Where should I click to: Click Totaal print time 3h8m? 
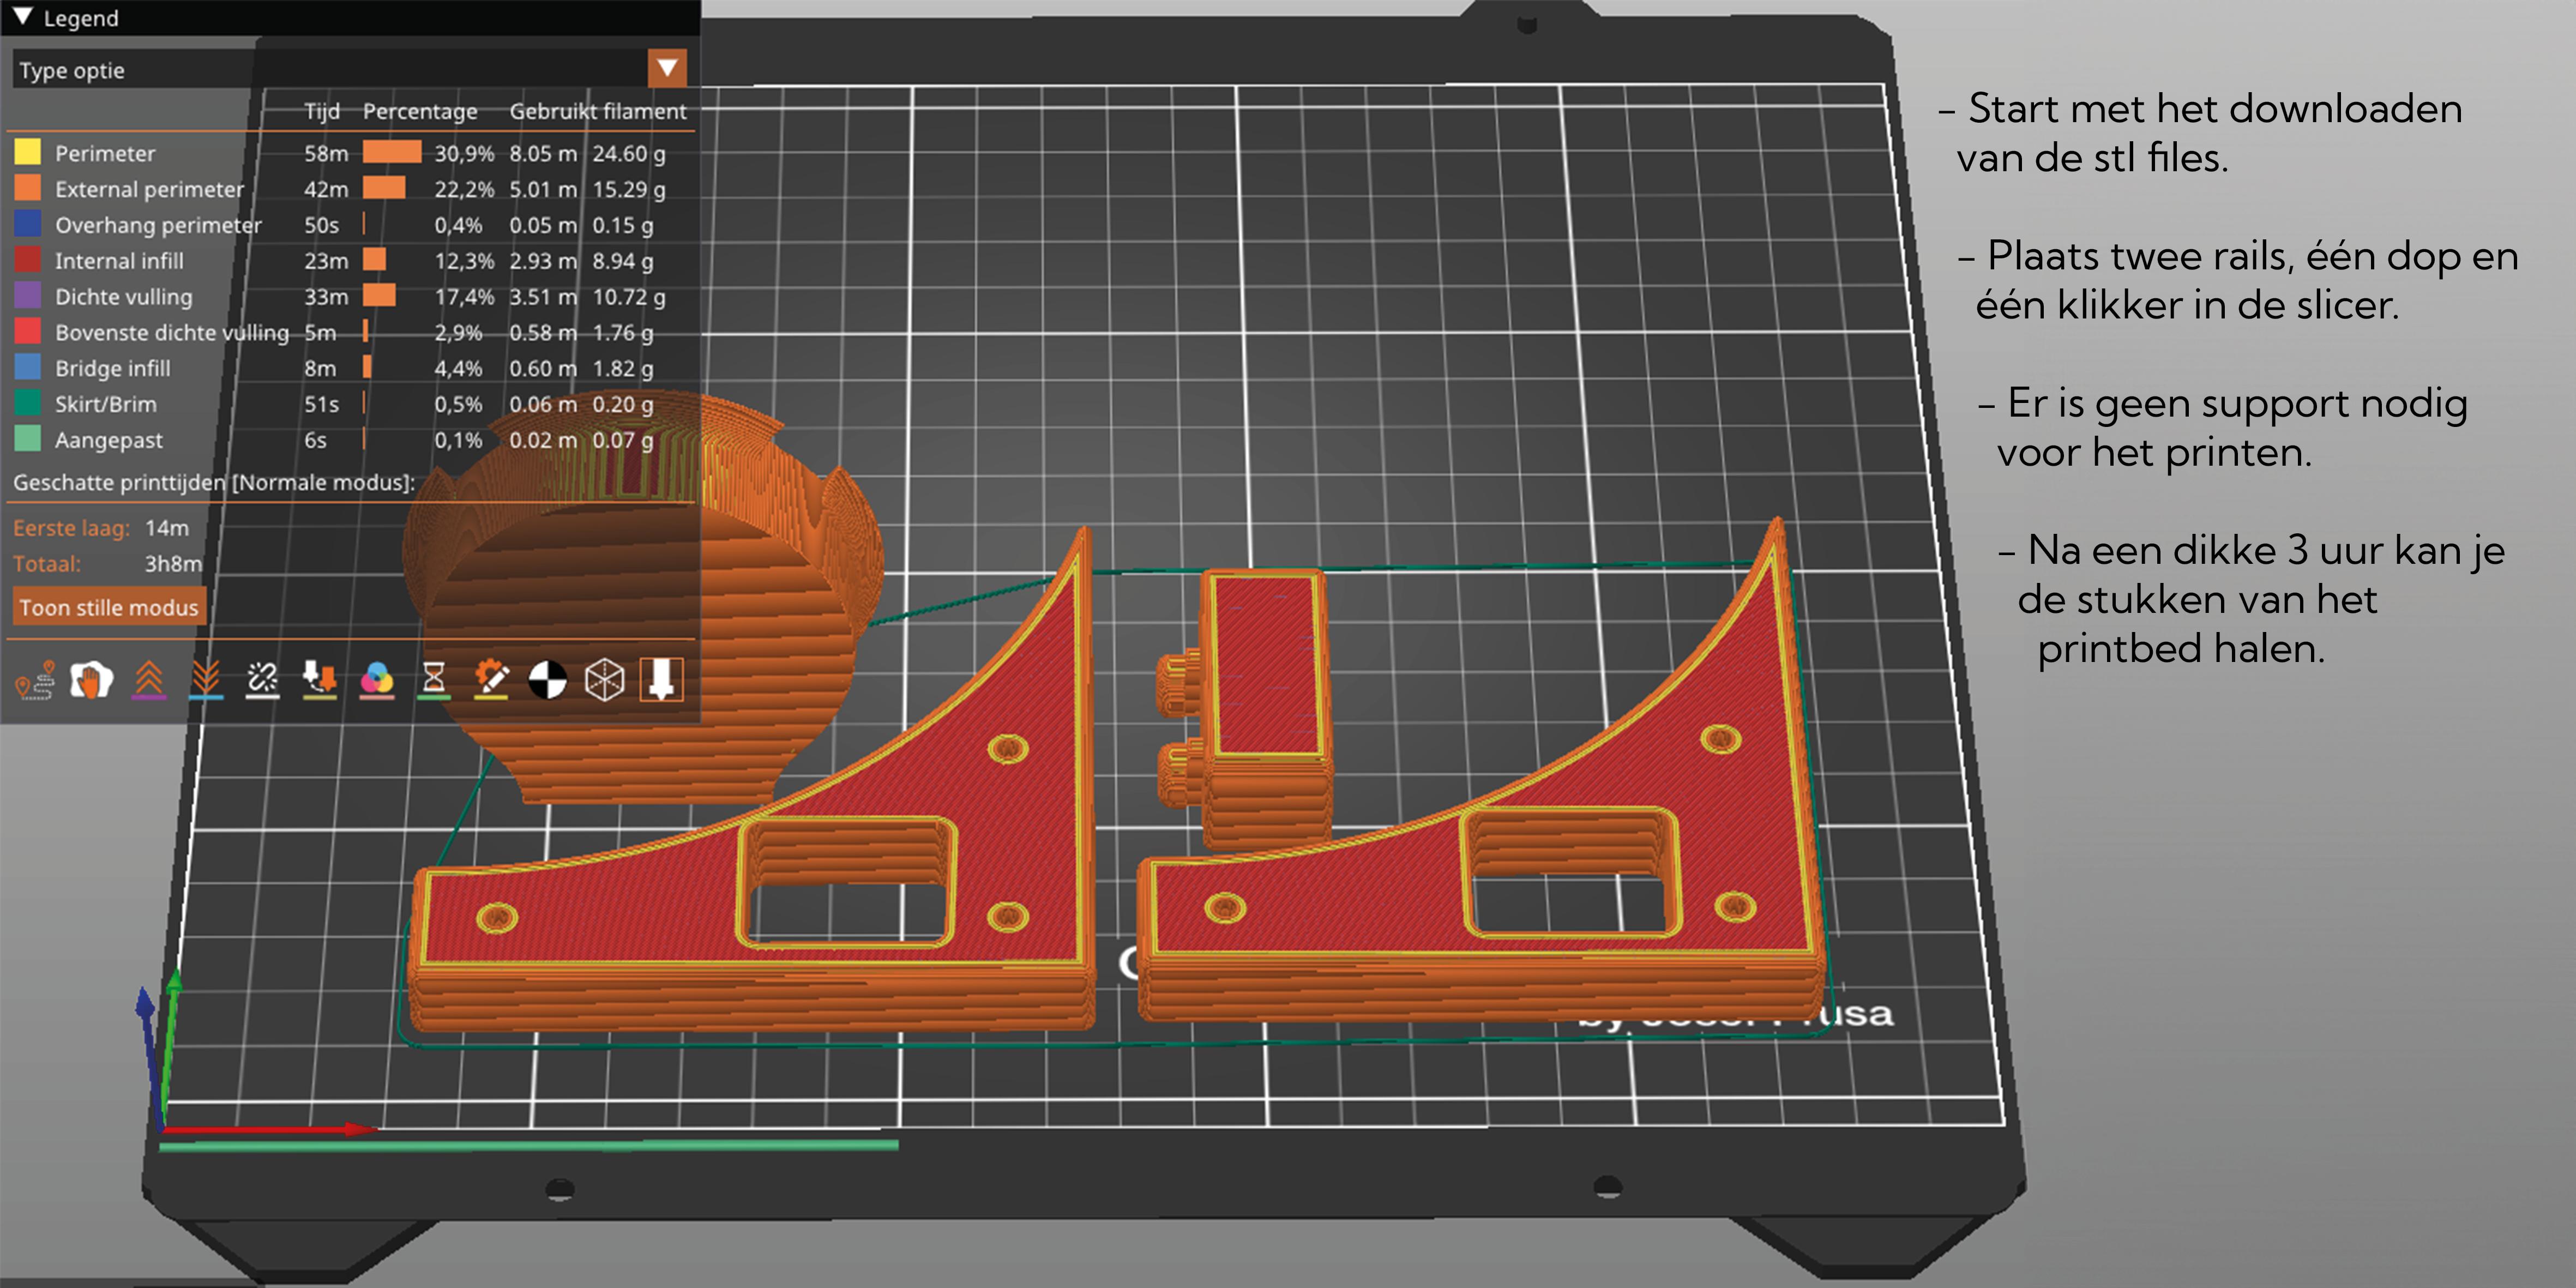point(173,564)
